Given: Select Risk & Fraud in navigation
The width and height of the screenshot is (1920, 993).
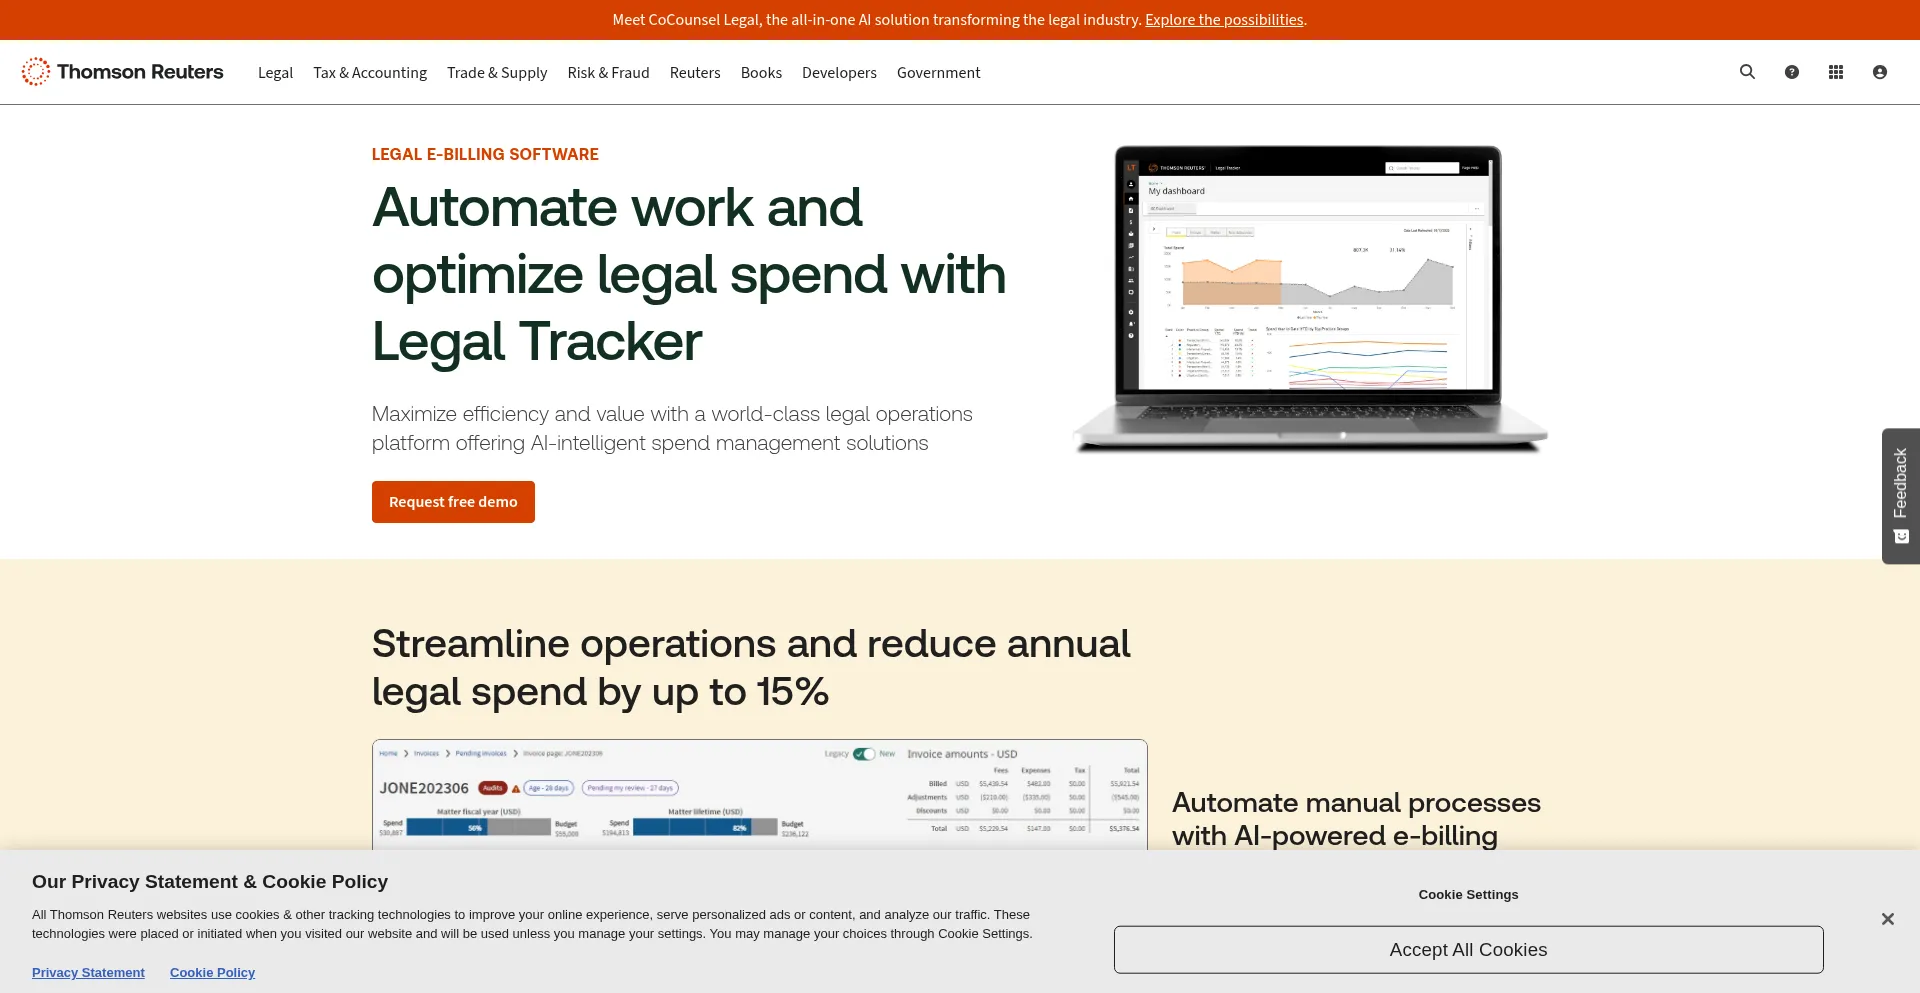Looking at the screenshot, I should coord(608,73).
